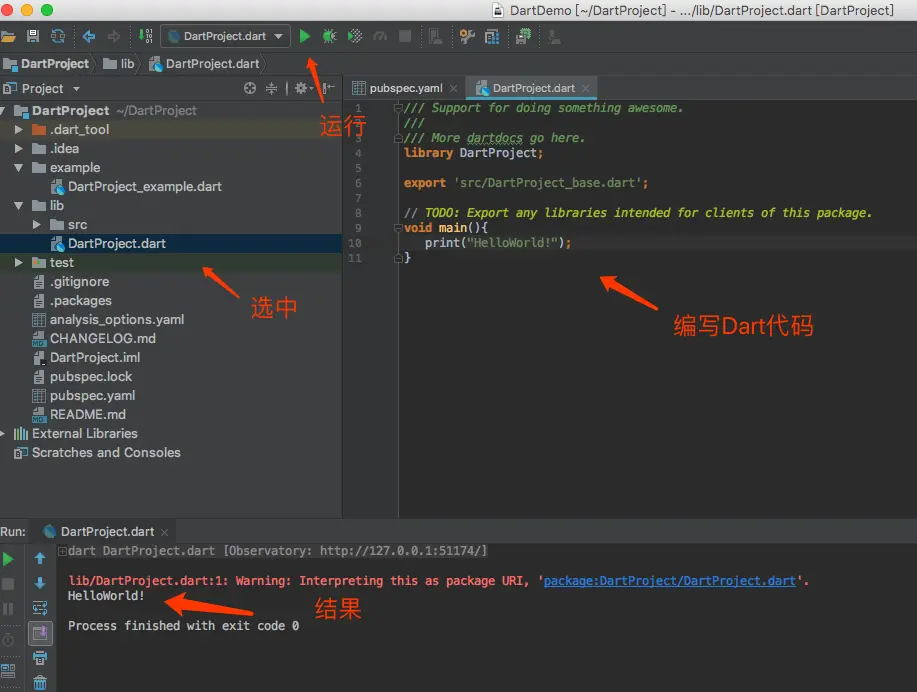Click the green chip toolbar icon
Viewport: 917px width, 692px height.
[x=523, y=36]
